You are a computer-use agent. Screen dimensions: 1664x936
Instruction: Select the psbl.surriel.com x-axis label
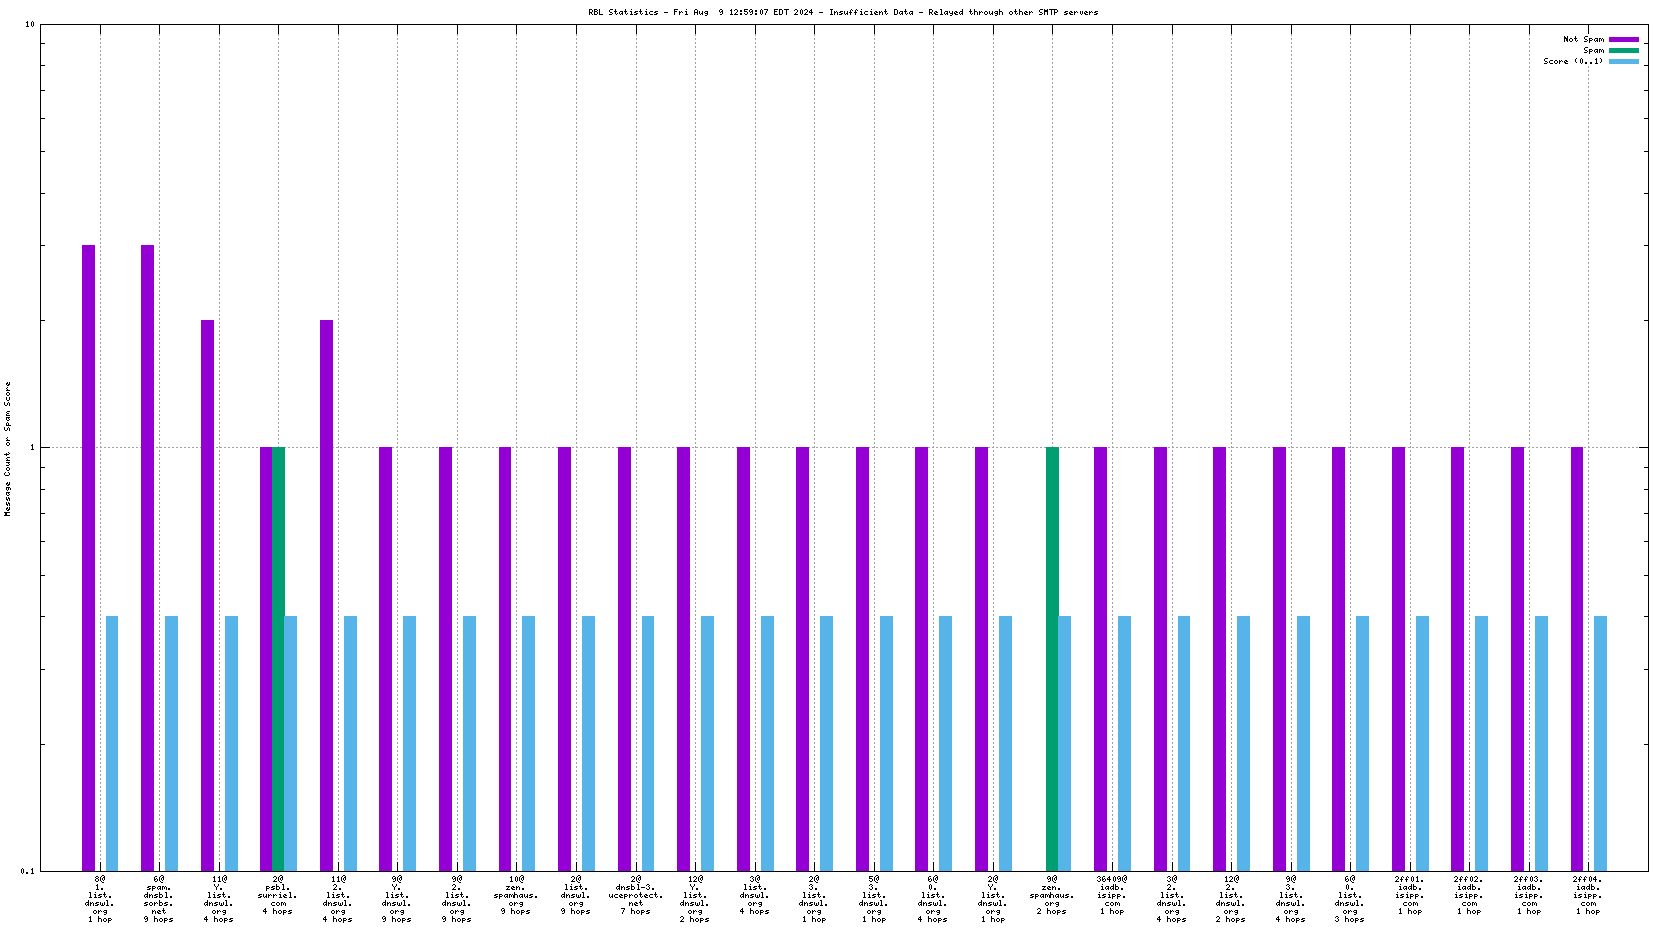[x=278, y=895]
